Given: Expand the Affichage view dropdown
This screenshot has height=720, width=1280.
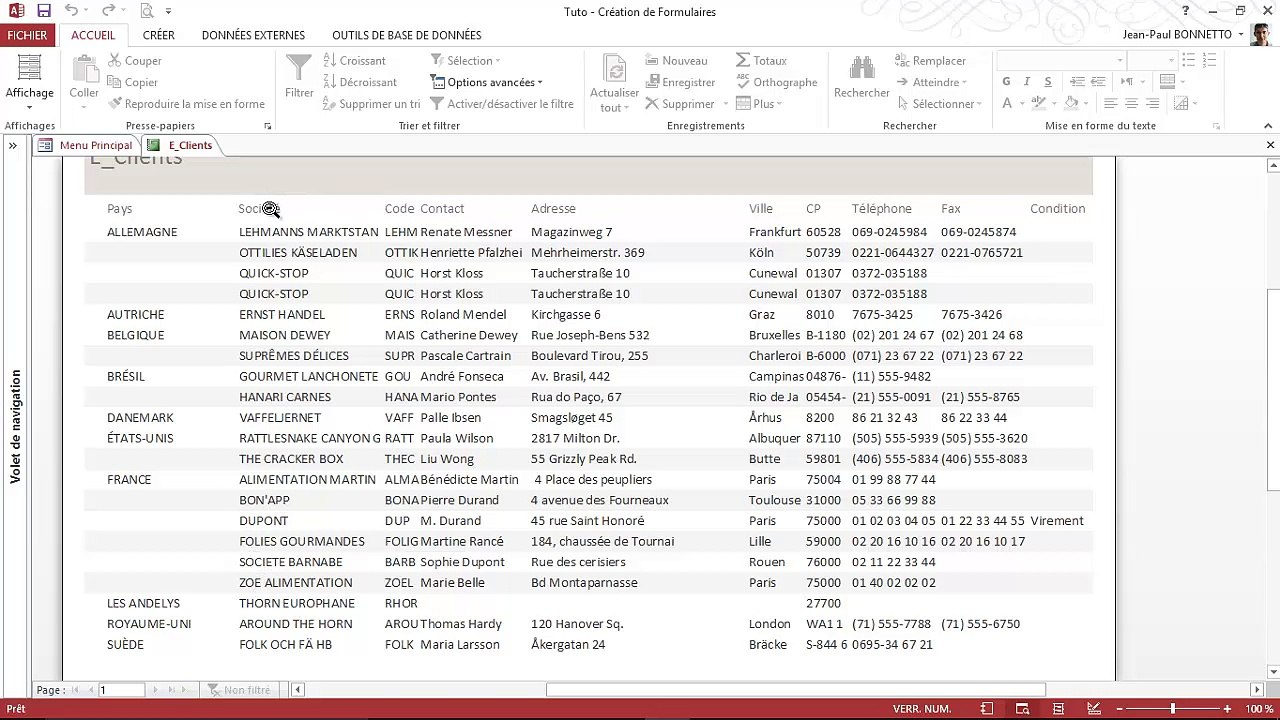Looking at the screenshot, I should (x=29, y=107).
